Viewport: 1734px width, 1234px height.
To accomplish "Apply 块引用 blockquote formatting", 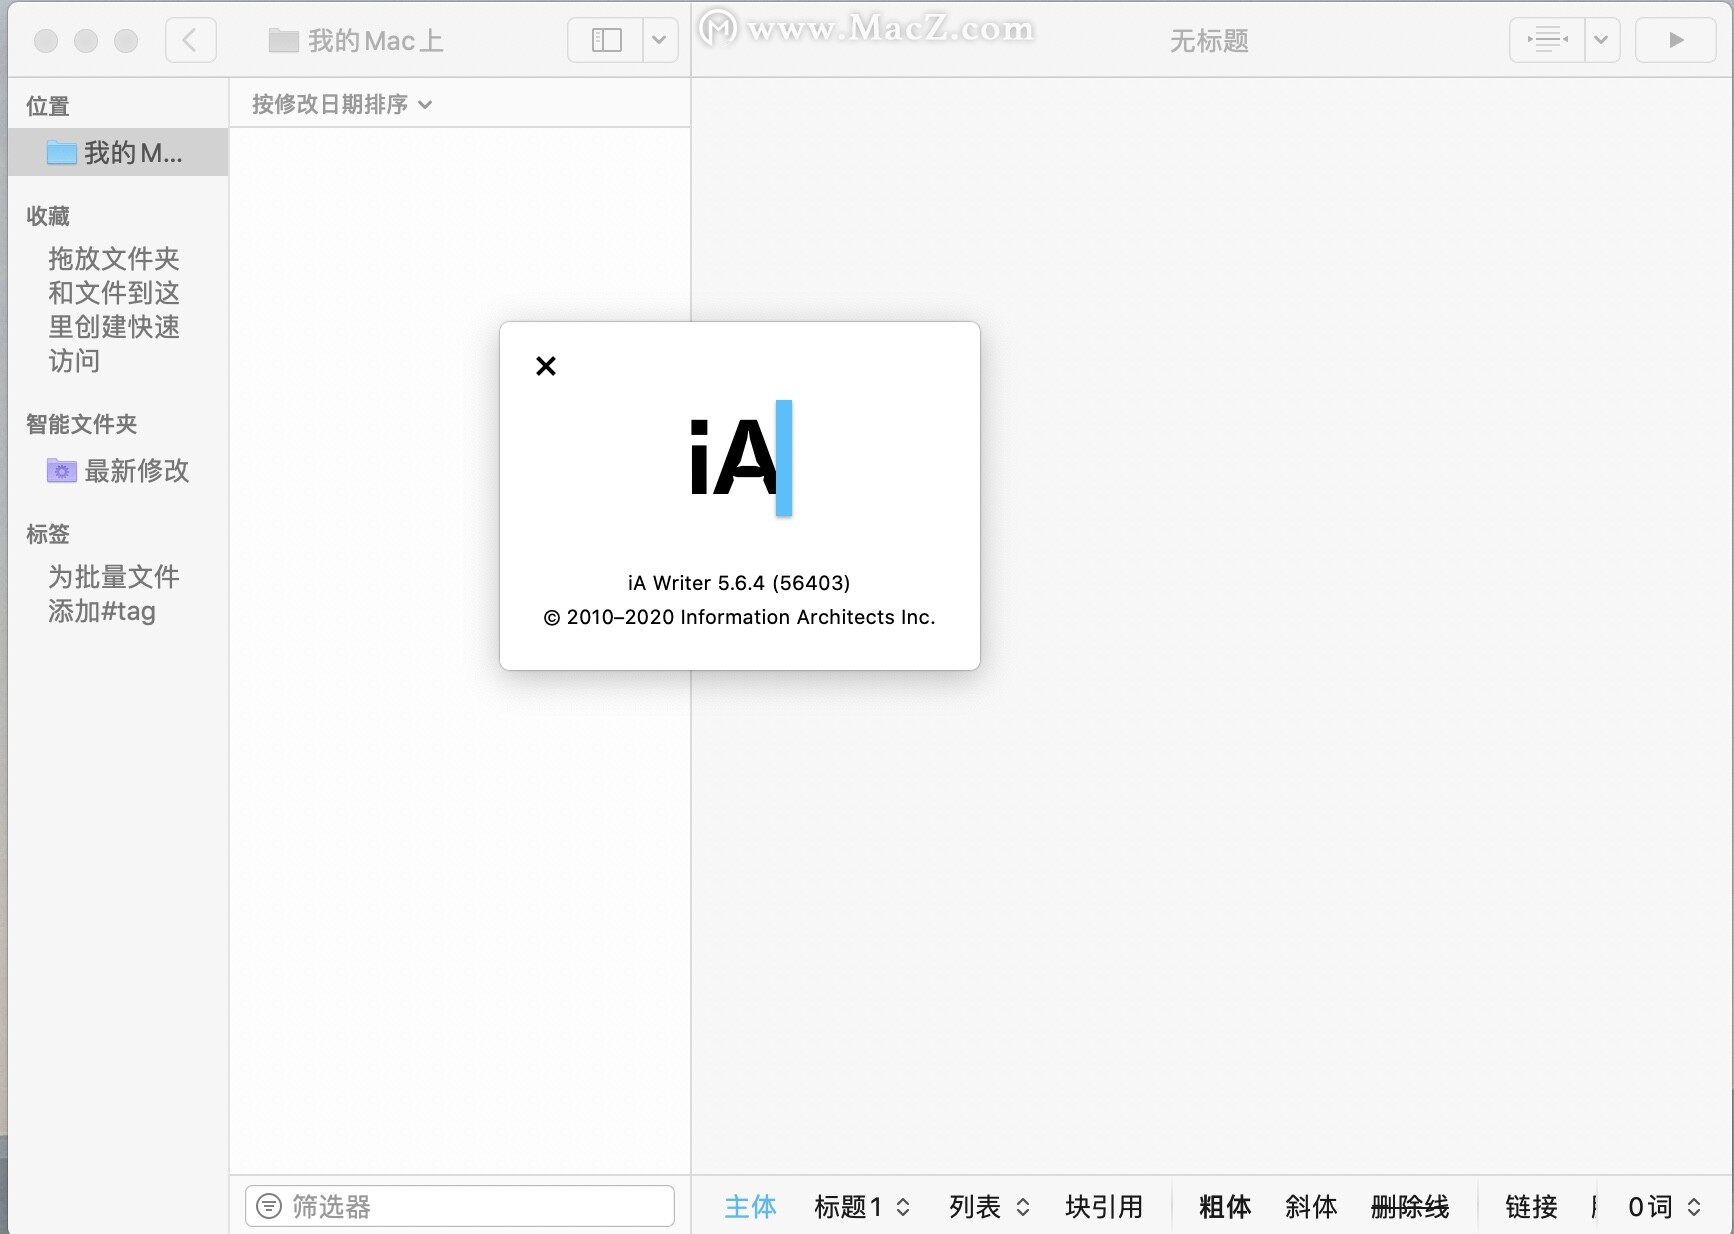I will [x=1104, y=1207].
